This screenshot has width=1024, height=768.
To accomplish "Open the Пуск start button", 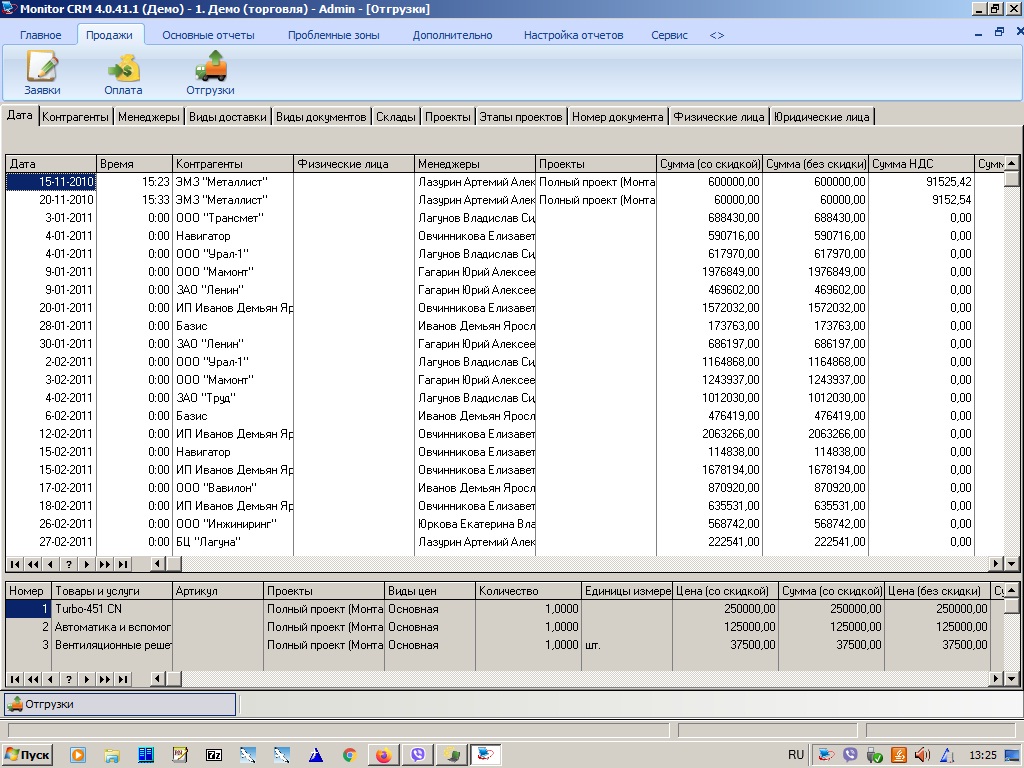I will click(x=27, y=755).
